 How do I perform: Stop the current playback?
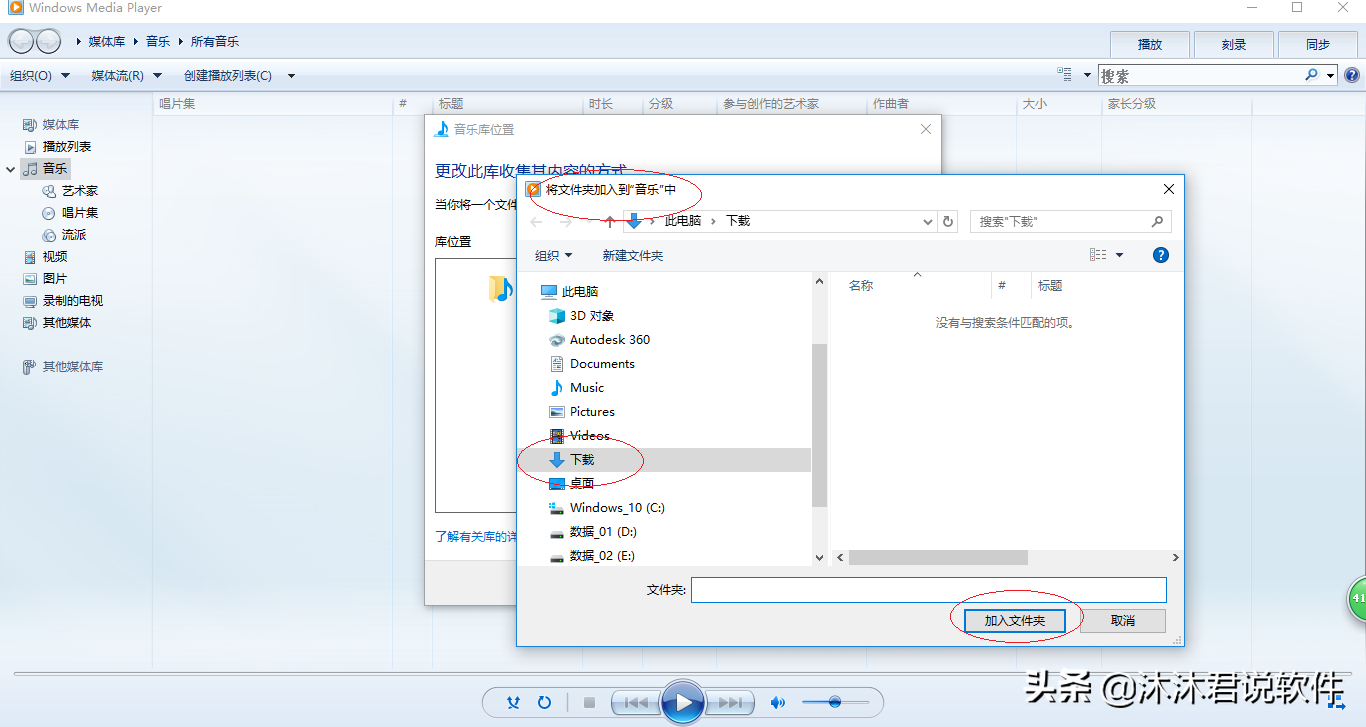[x=589, y=702]
